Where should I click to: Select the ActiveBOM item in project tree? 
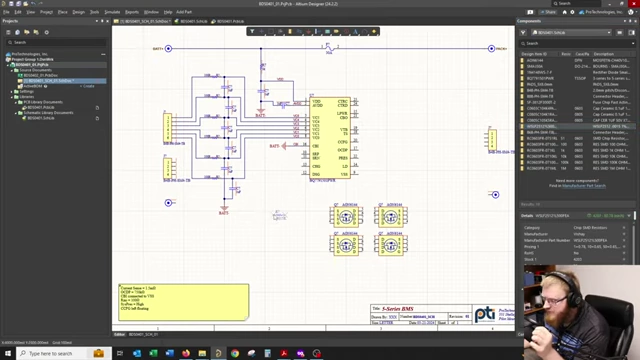tap(33, 86)
